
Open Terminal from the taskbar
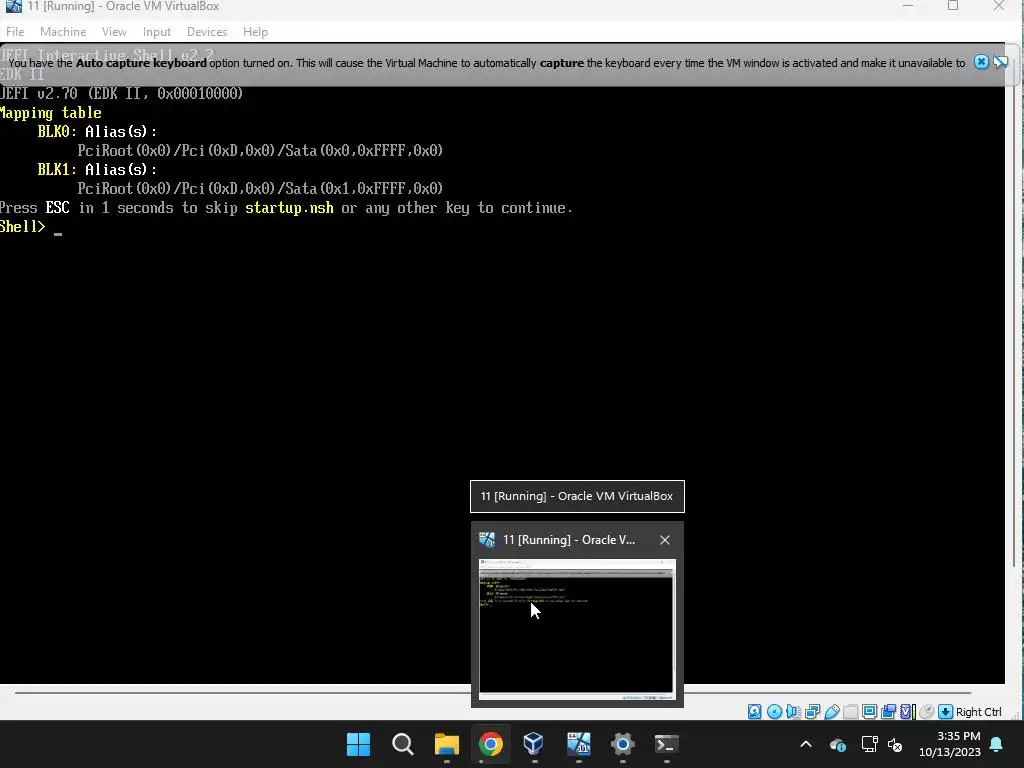click(x=666, y=744)
